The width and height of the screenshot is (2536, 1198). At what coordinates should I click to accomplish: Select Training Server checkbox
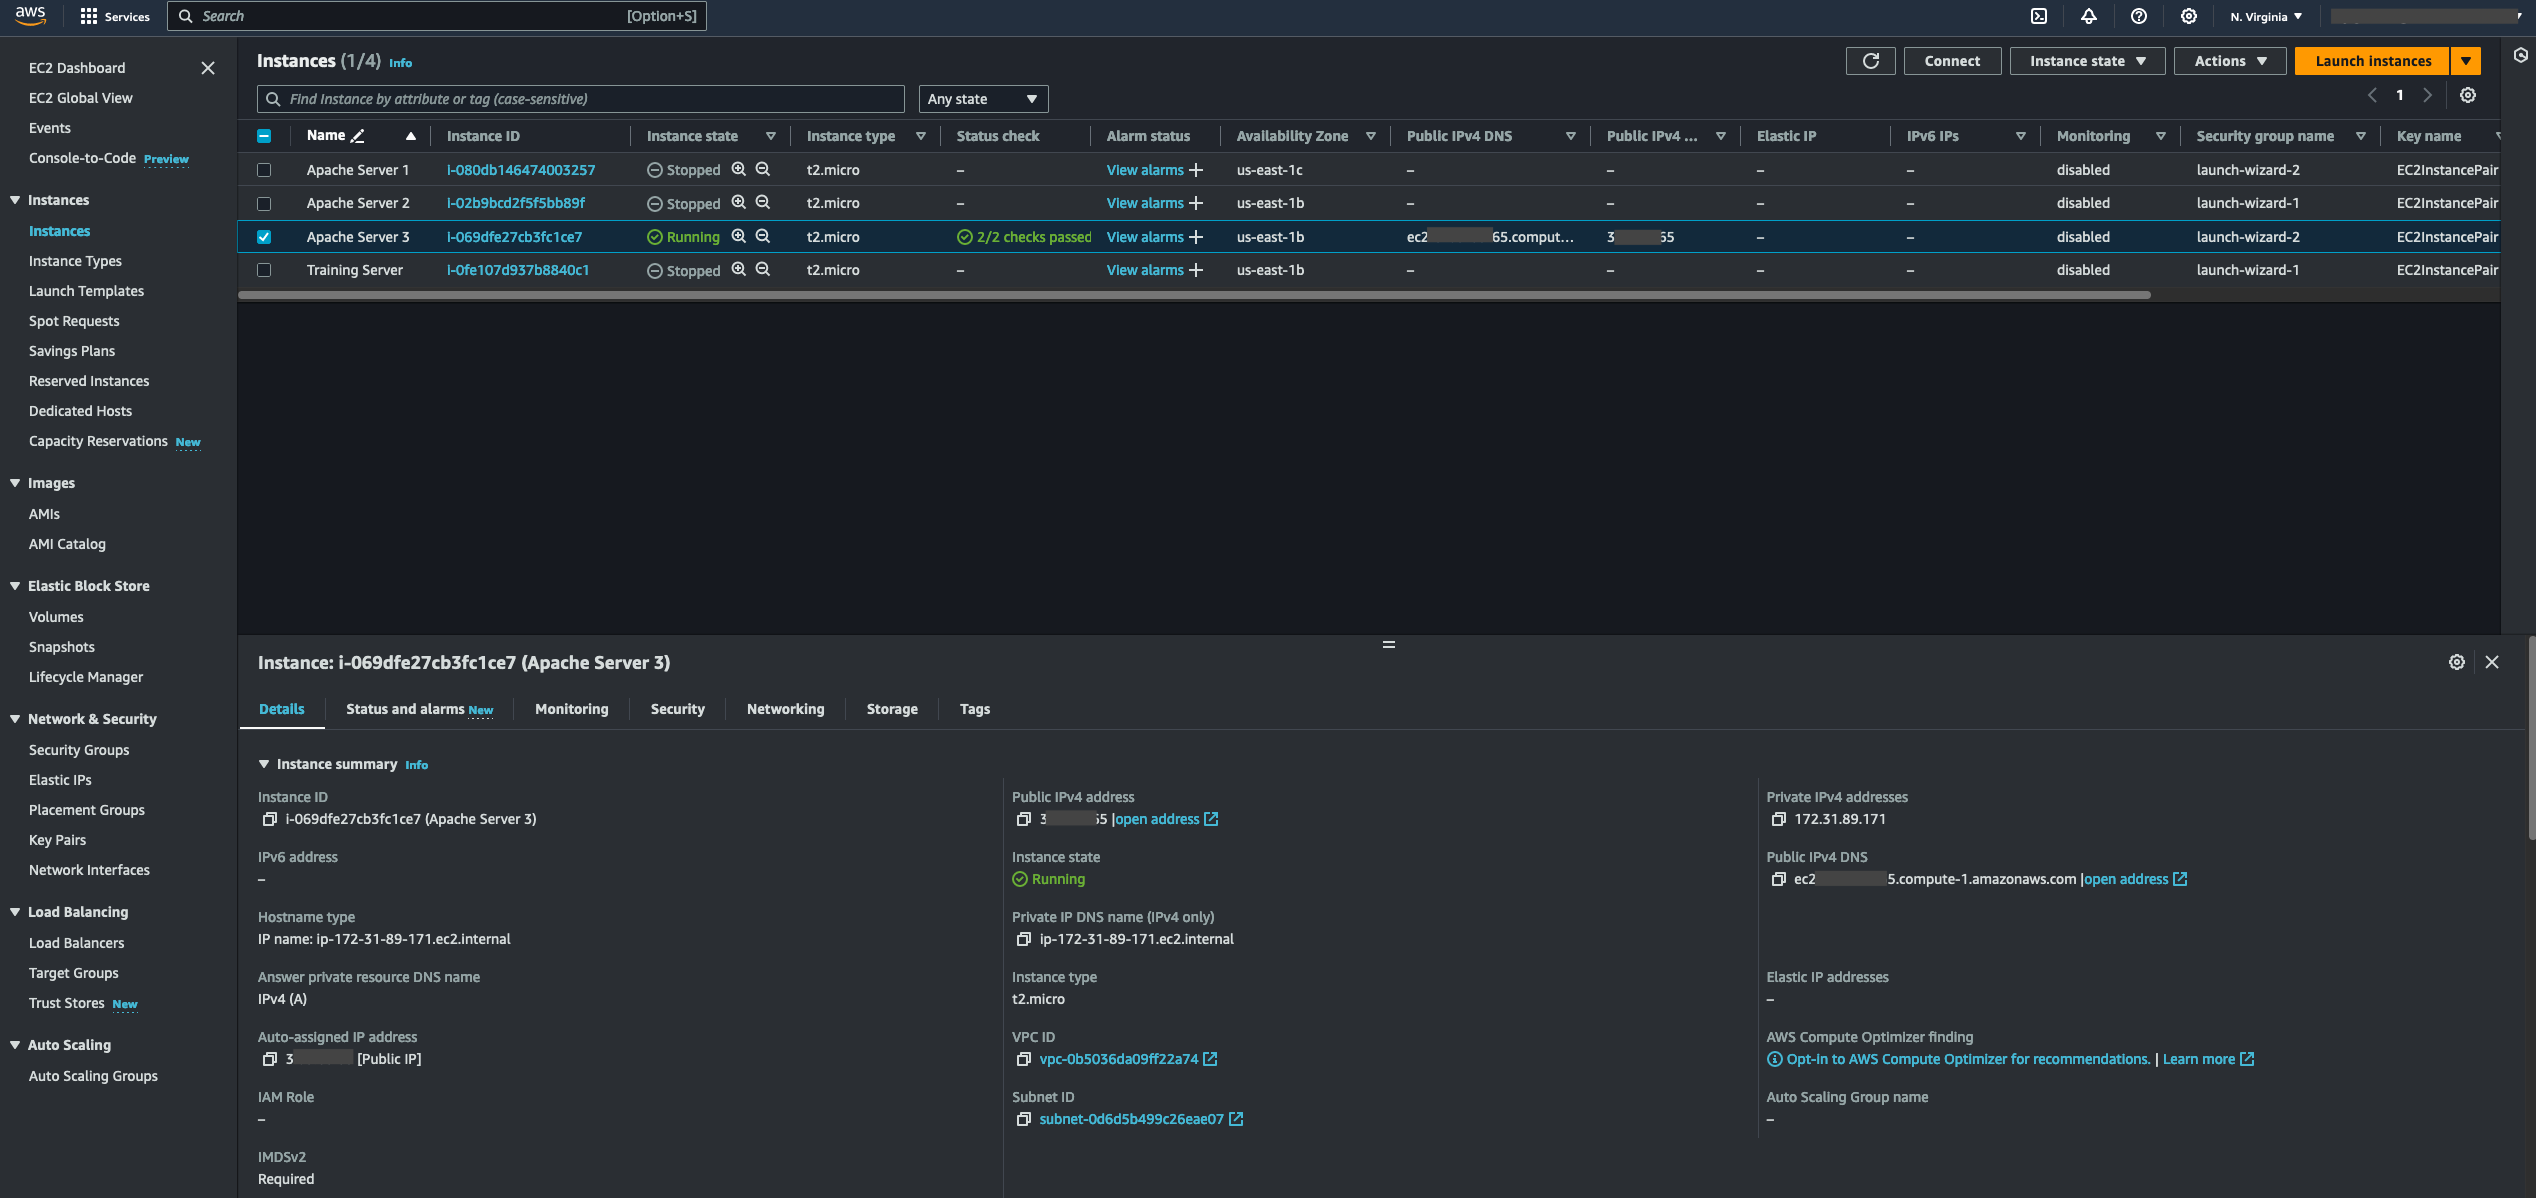[264, 270]
